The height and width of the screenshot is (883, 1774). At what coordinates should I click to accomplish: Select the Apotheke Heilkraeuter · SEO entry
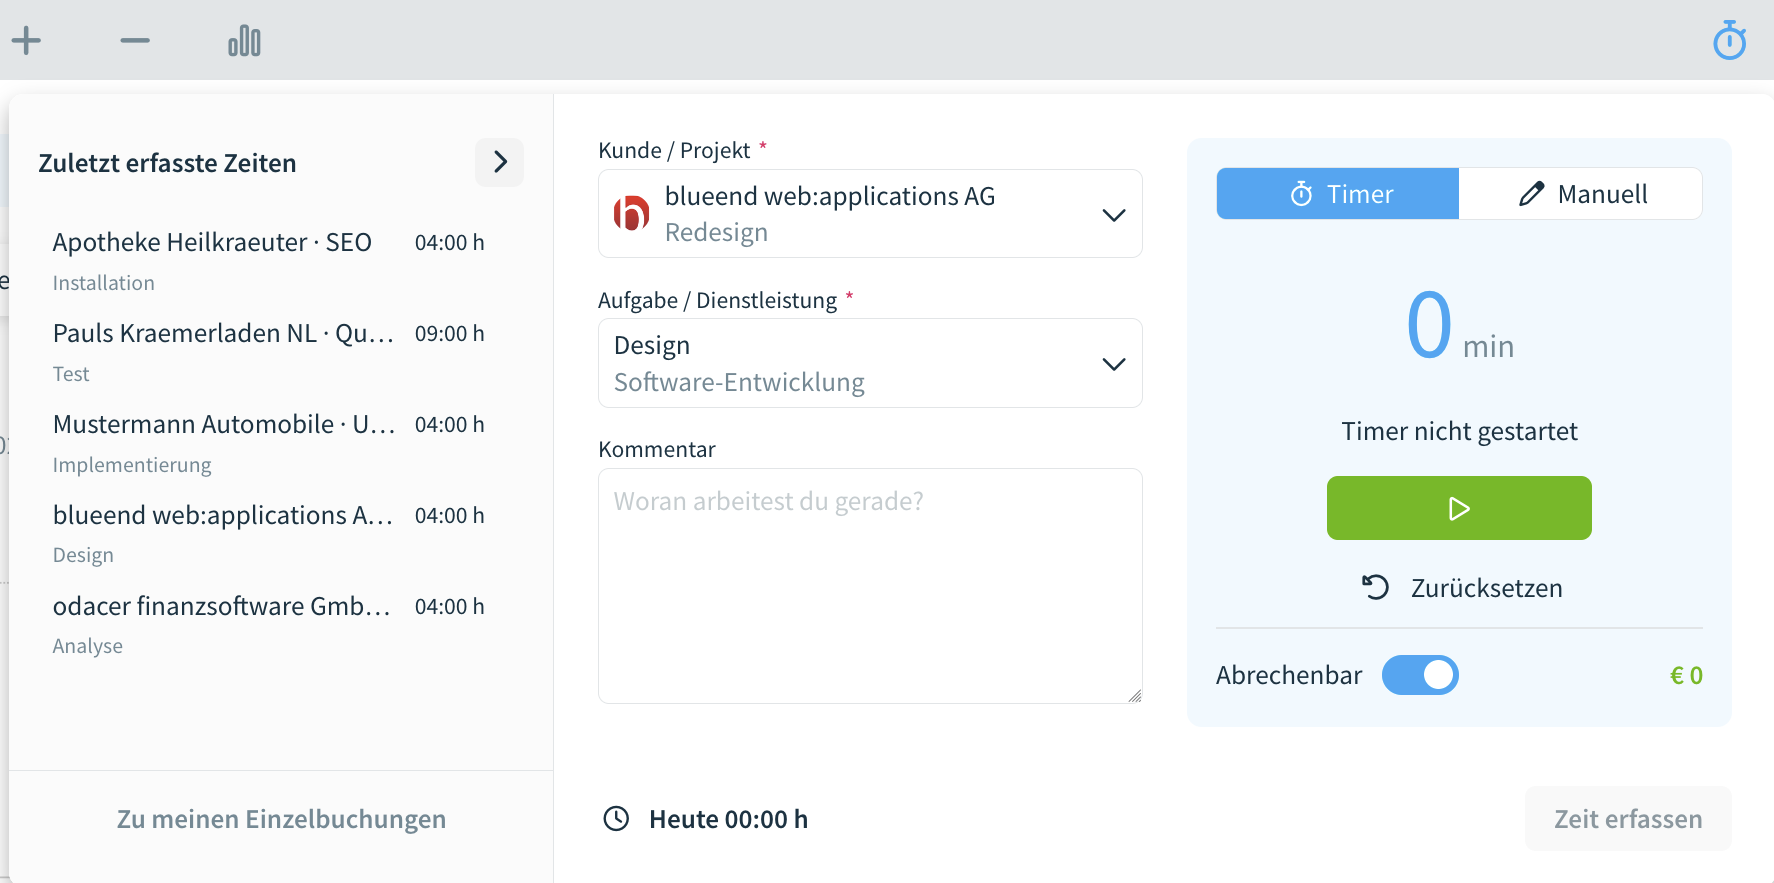(268, 260)
